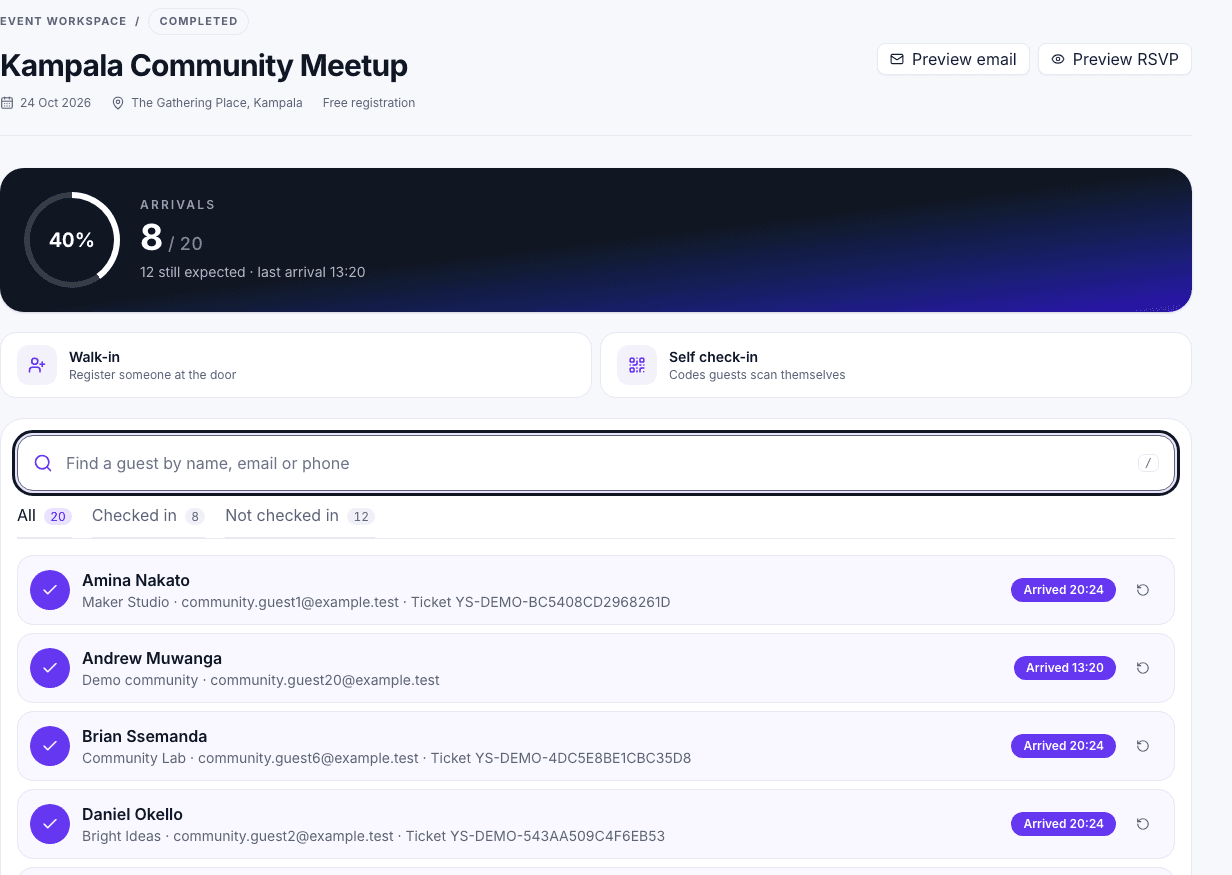Screen dimensions: 1232x875
Task: Select the All guests tab
Action: pos(44,516)
